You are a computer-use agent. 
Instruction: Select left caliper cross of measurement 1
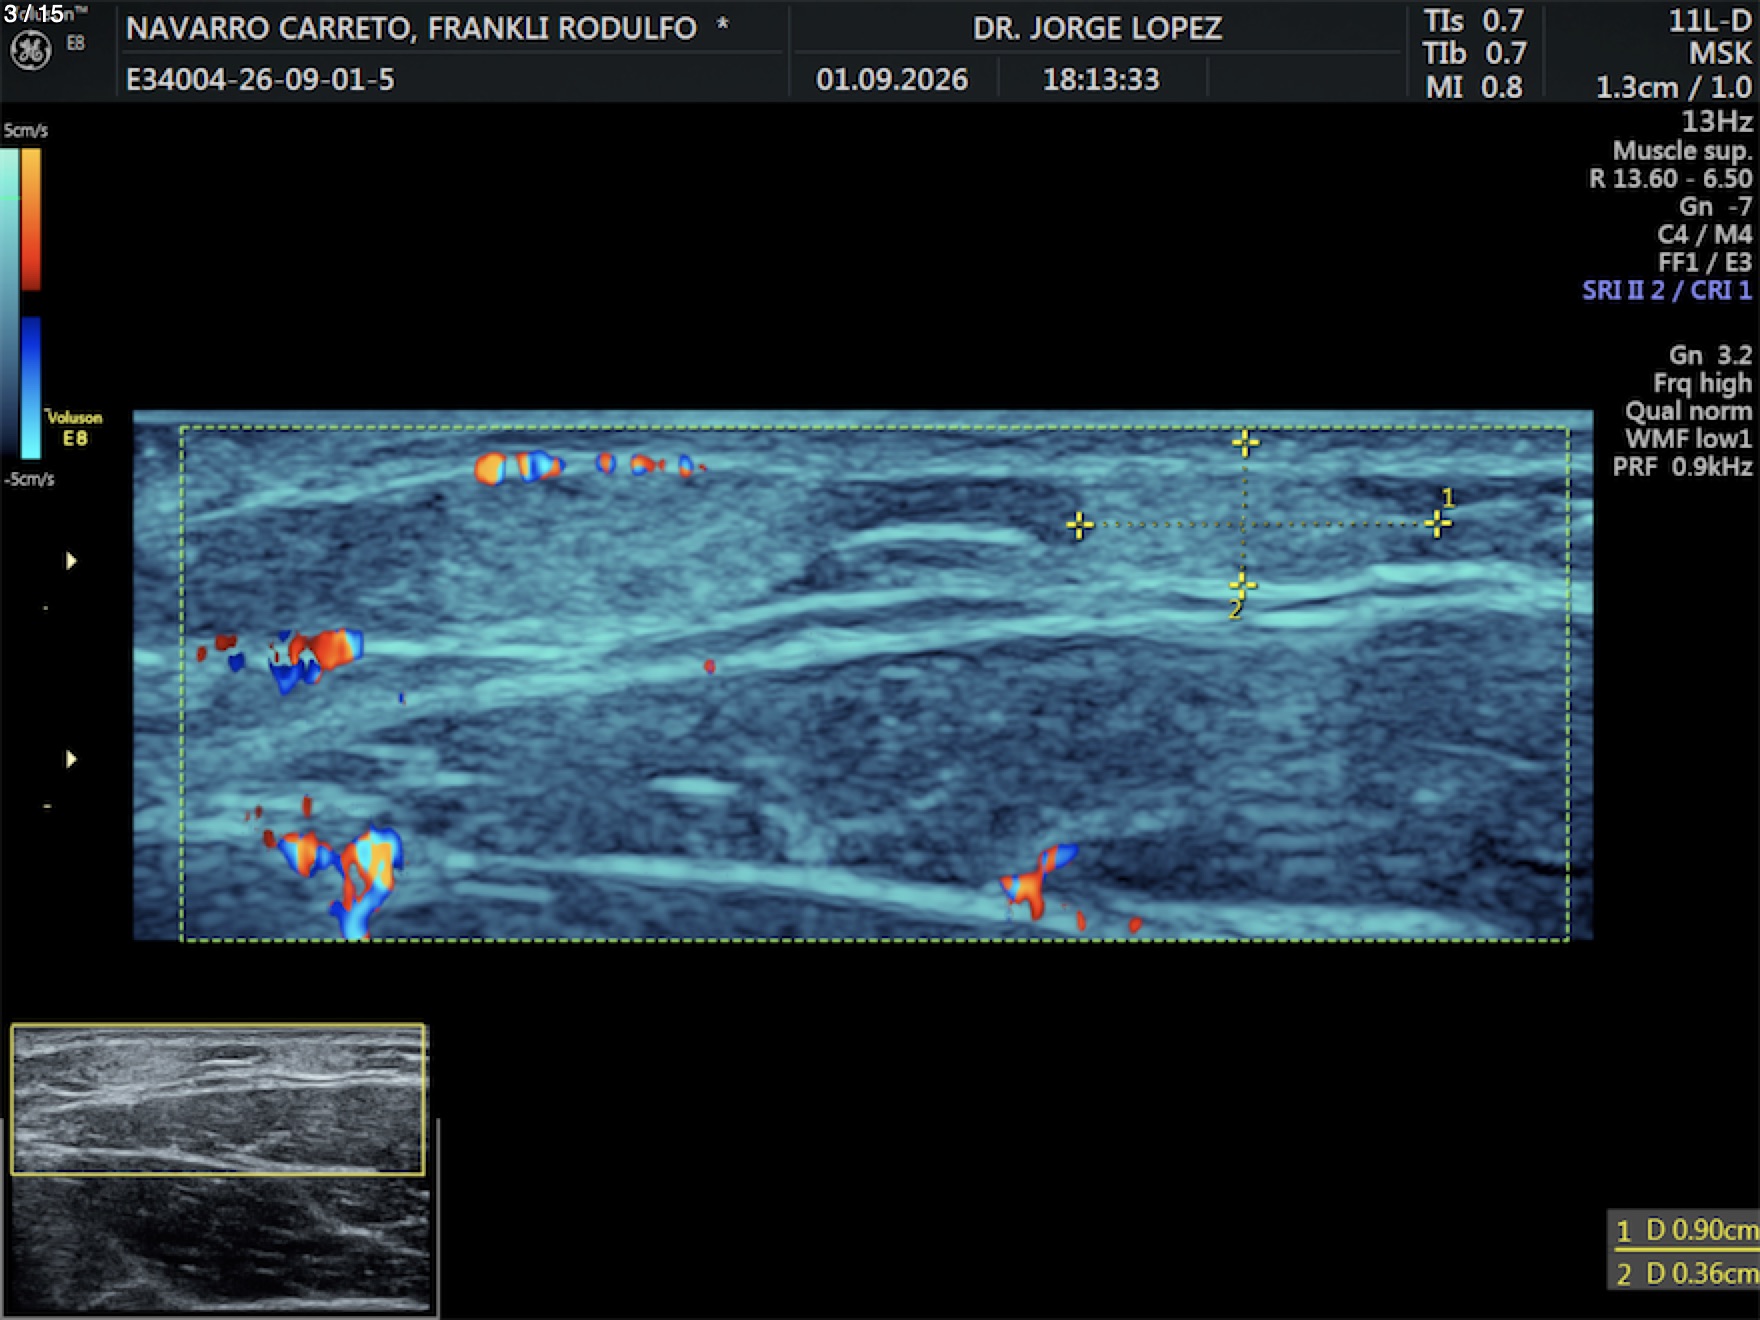tap(1079, 525)
